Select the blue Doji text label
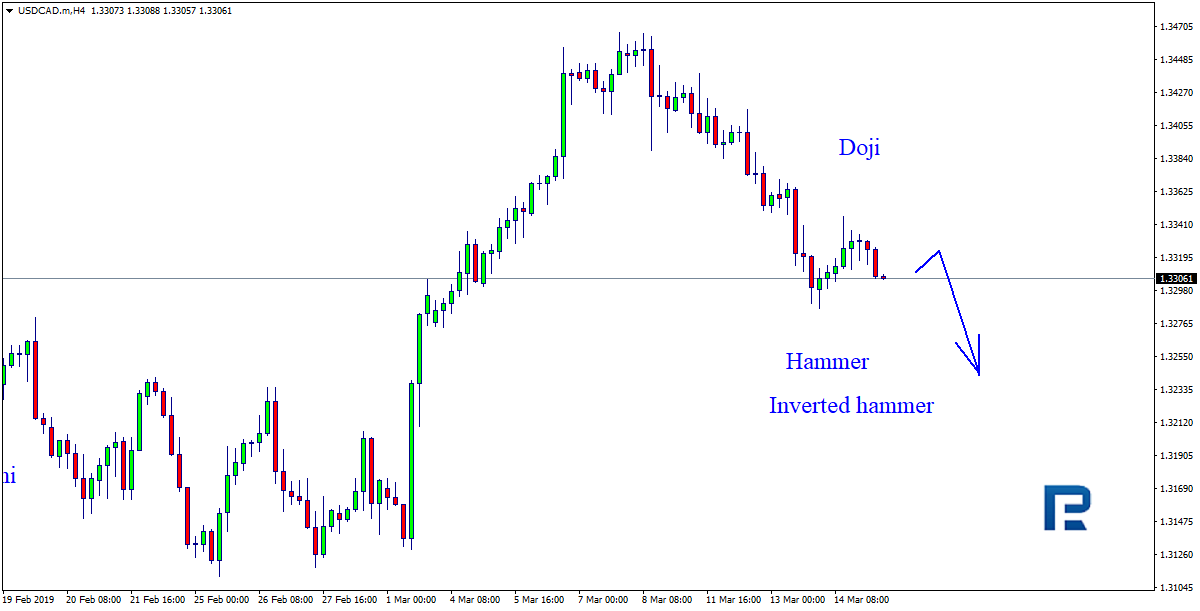 click(x=859, y=148)
